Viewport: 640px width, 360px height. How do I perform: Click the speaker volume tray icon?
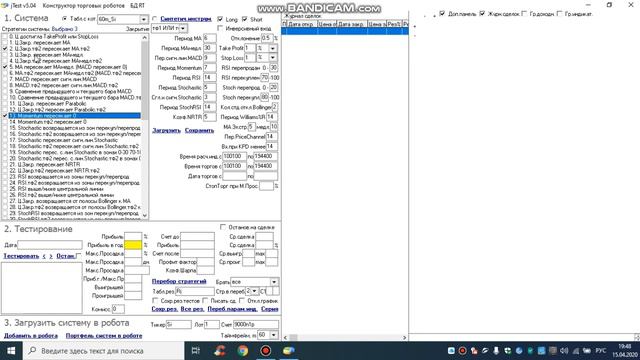(x=564, y=351)
